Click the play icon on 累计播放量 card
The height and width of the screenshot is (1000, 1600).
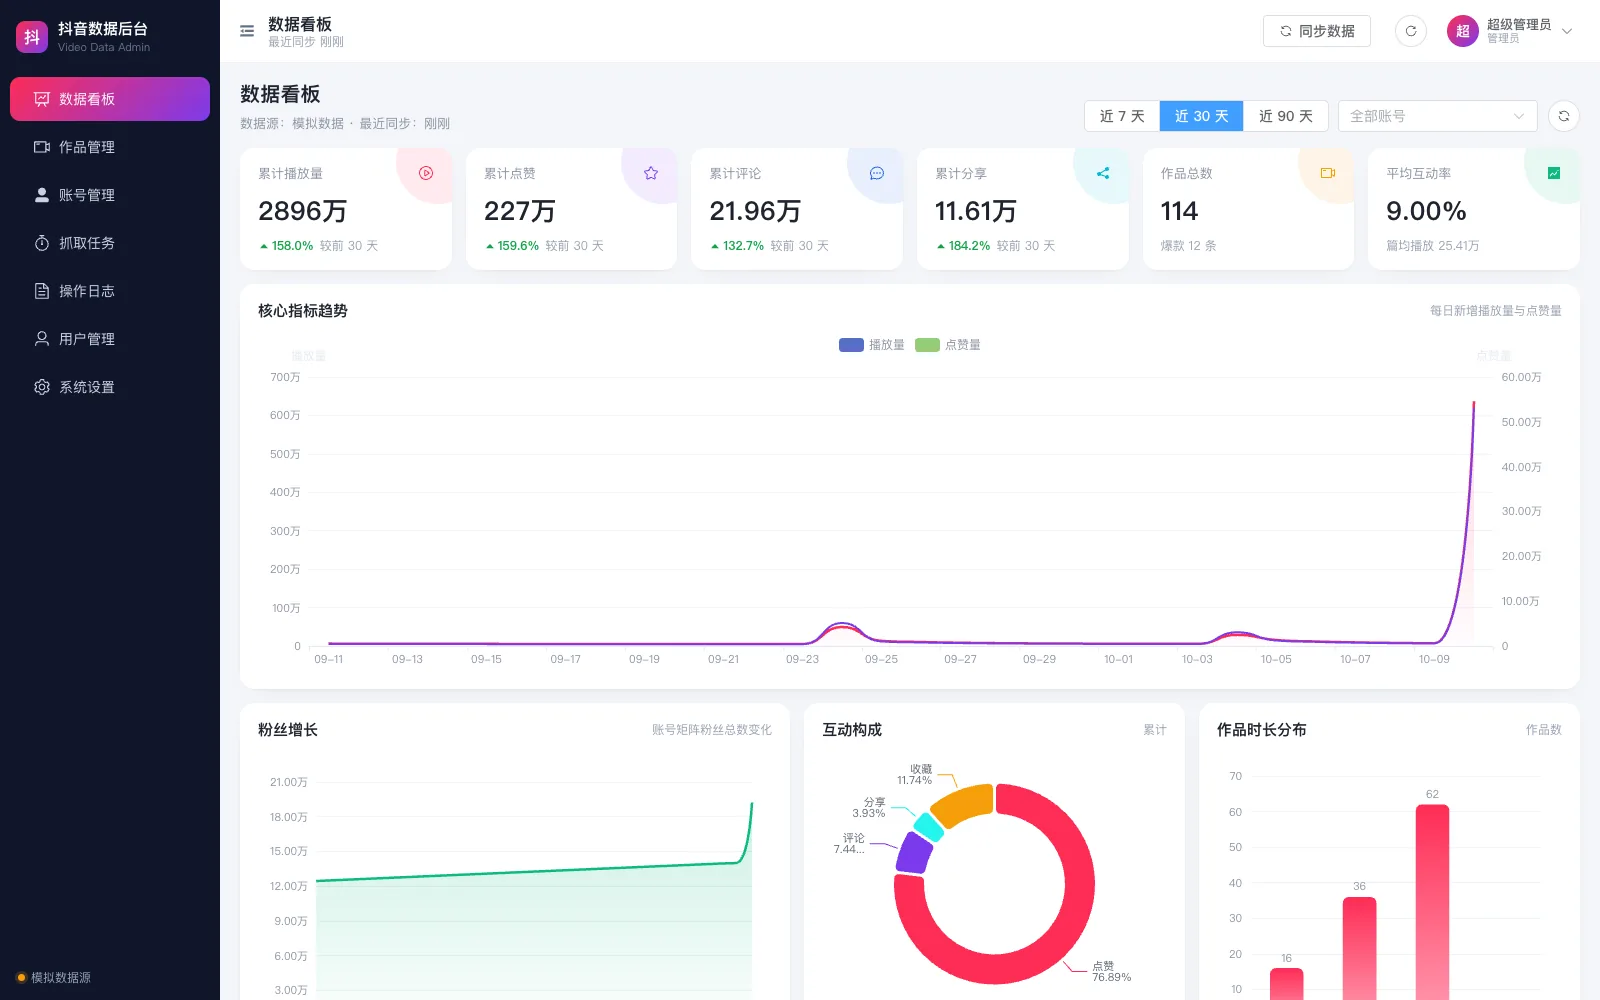pyautogui.click(x=426, y=173)
